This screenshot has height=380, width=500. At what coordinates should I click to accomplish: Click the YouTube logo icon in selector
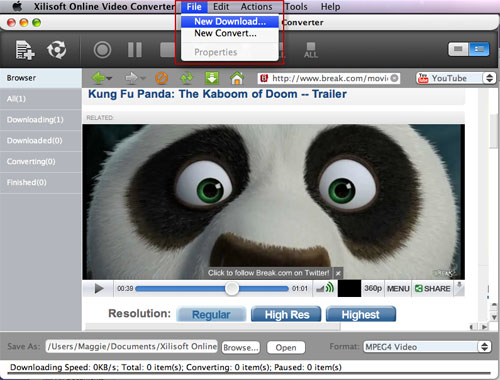[x=423, y=78]
